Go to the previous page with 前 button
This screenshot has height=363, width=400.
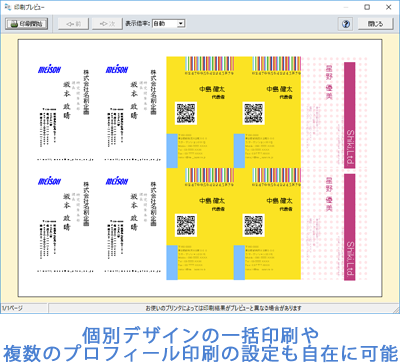click(x=73, y=24)
